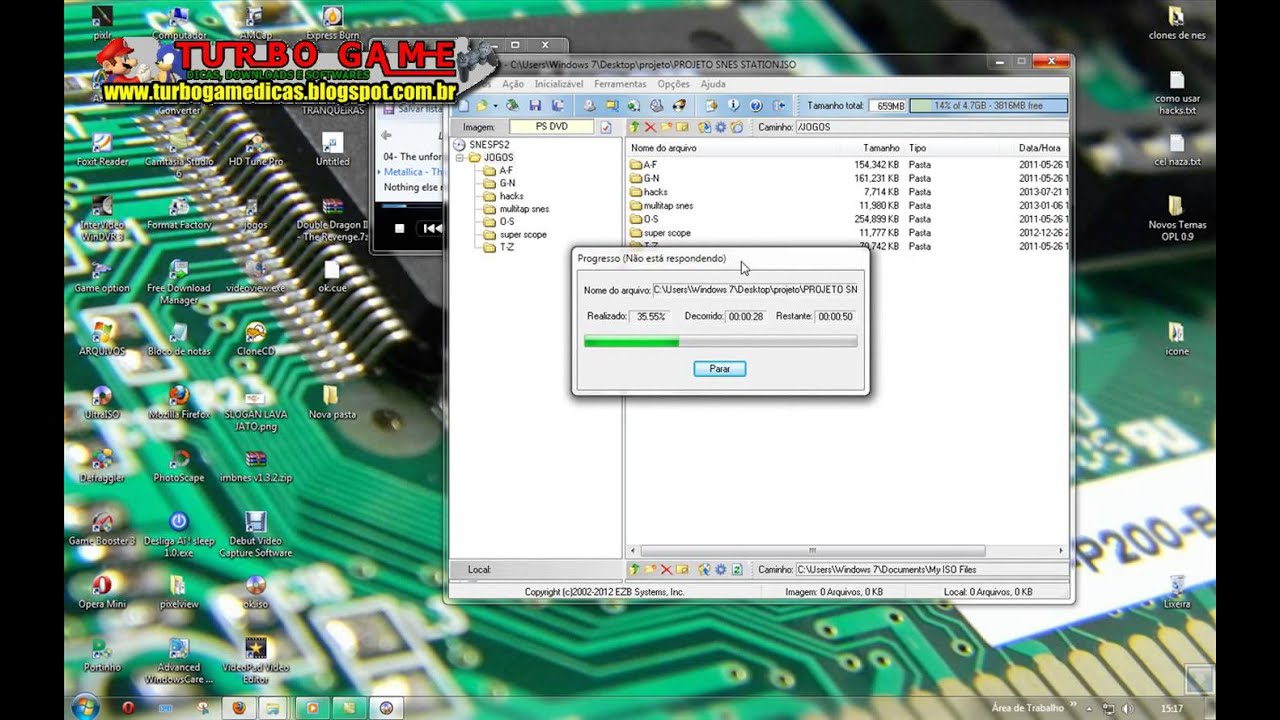The image size is (1280, 720).
Task: Click the Nome do arquivo path field
Action: pos(756,289)
